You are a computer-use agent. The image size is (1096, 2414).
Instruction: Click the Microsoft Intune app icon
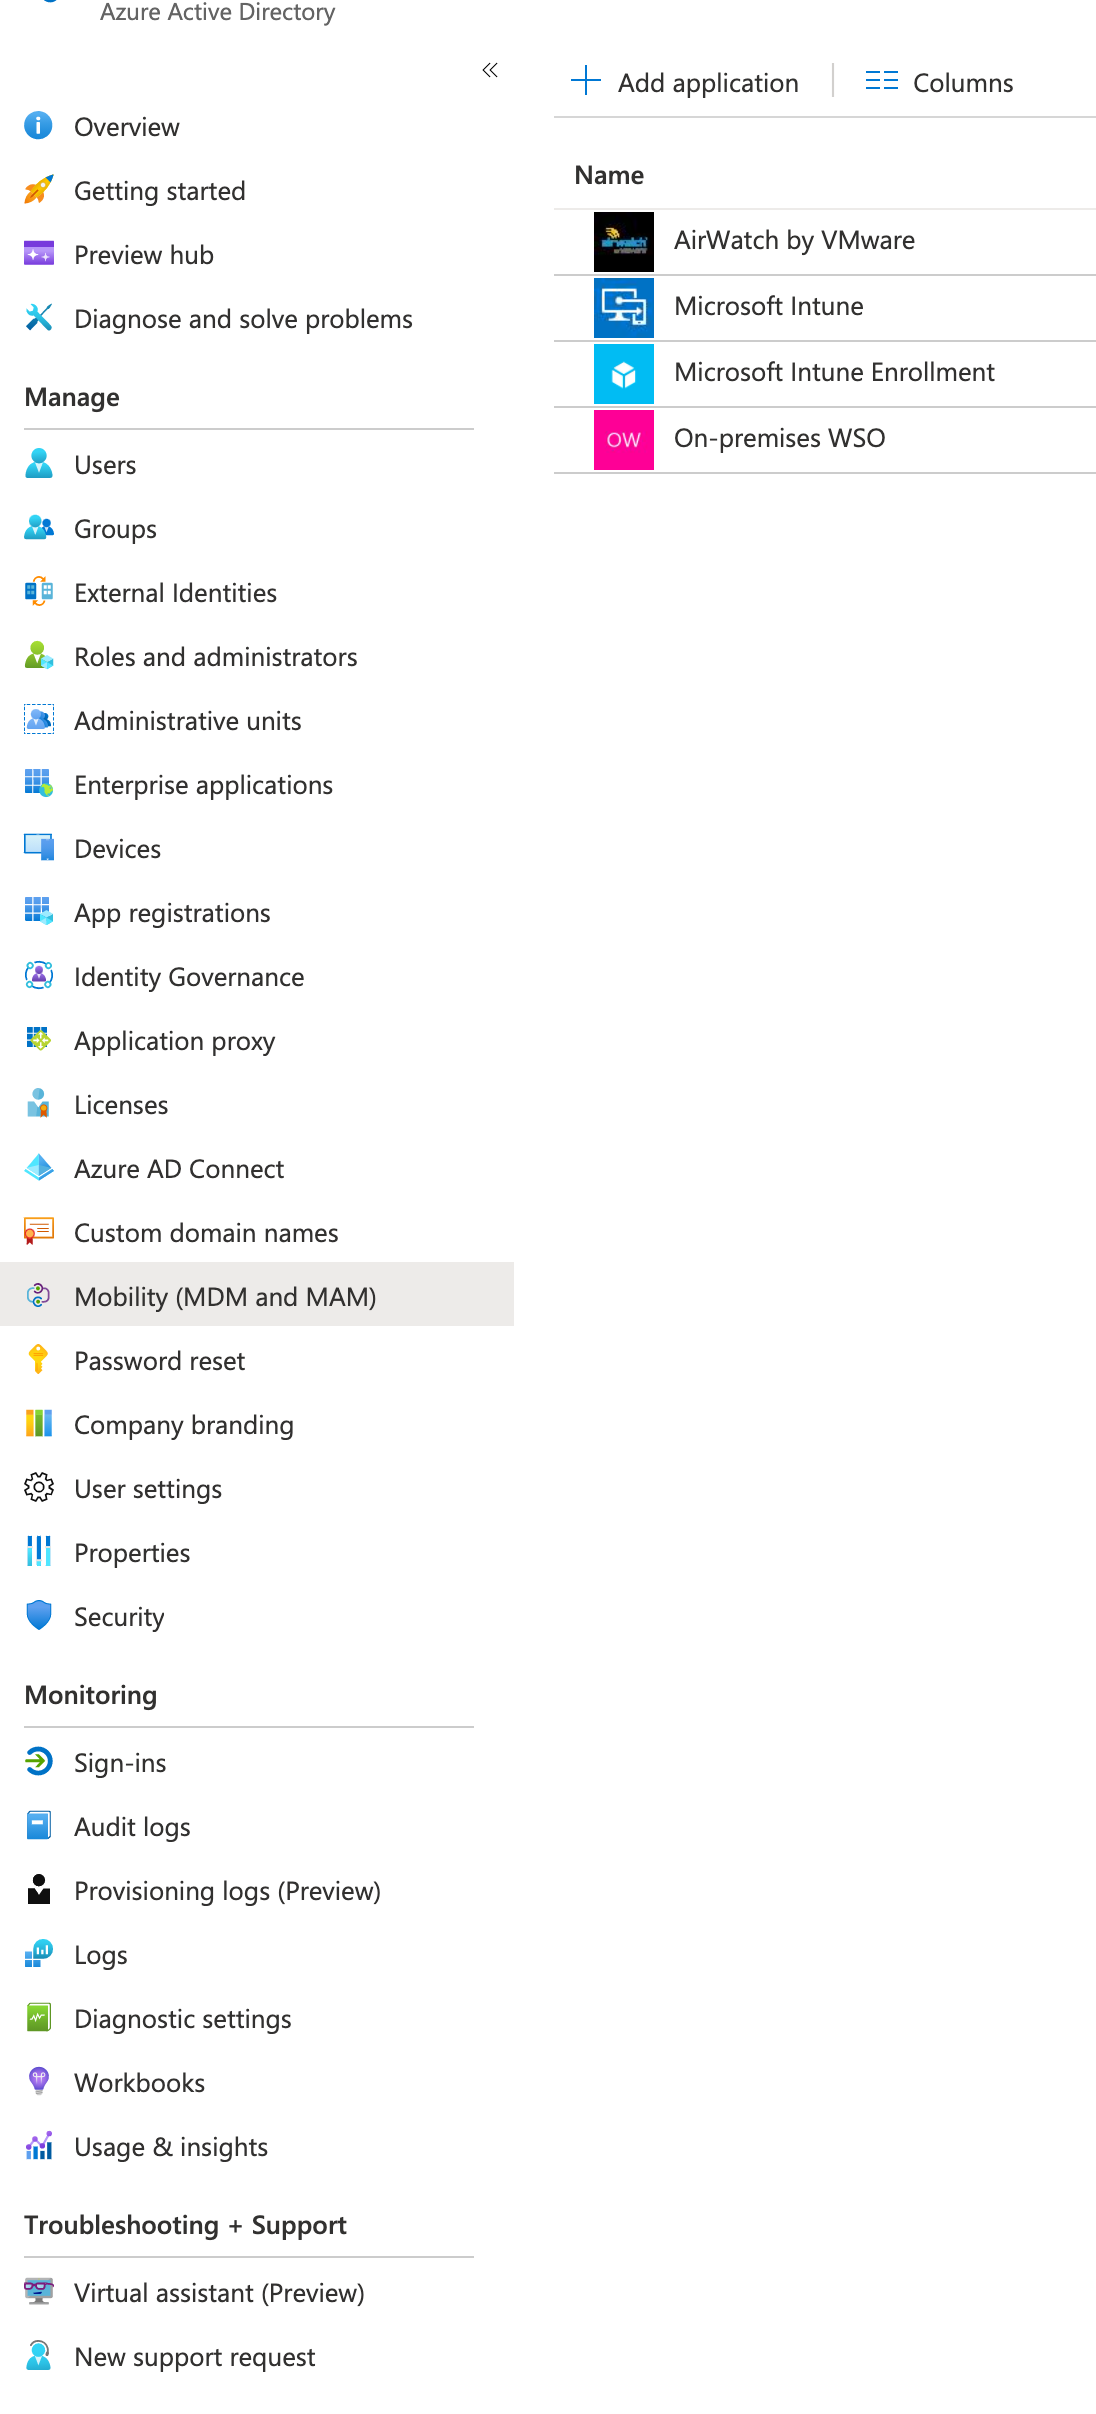(623, 307)
